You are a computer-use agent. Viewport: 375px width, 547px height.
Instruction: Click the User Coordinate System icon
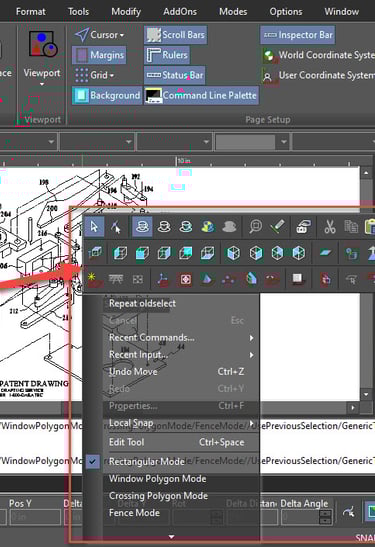[268, 76]
